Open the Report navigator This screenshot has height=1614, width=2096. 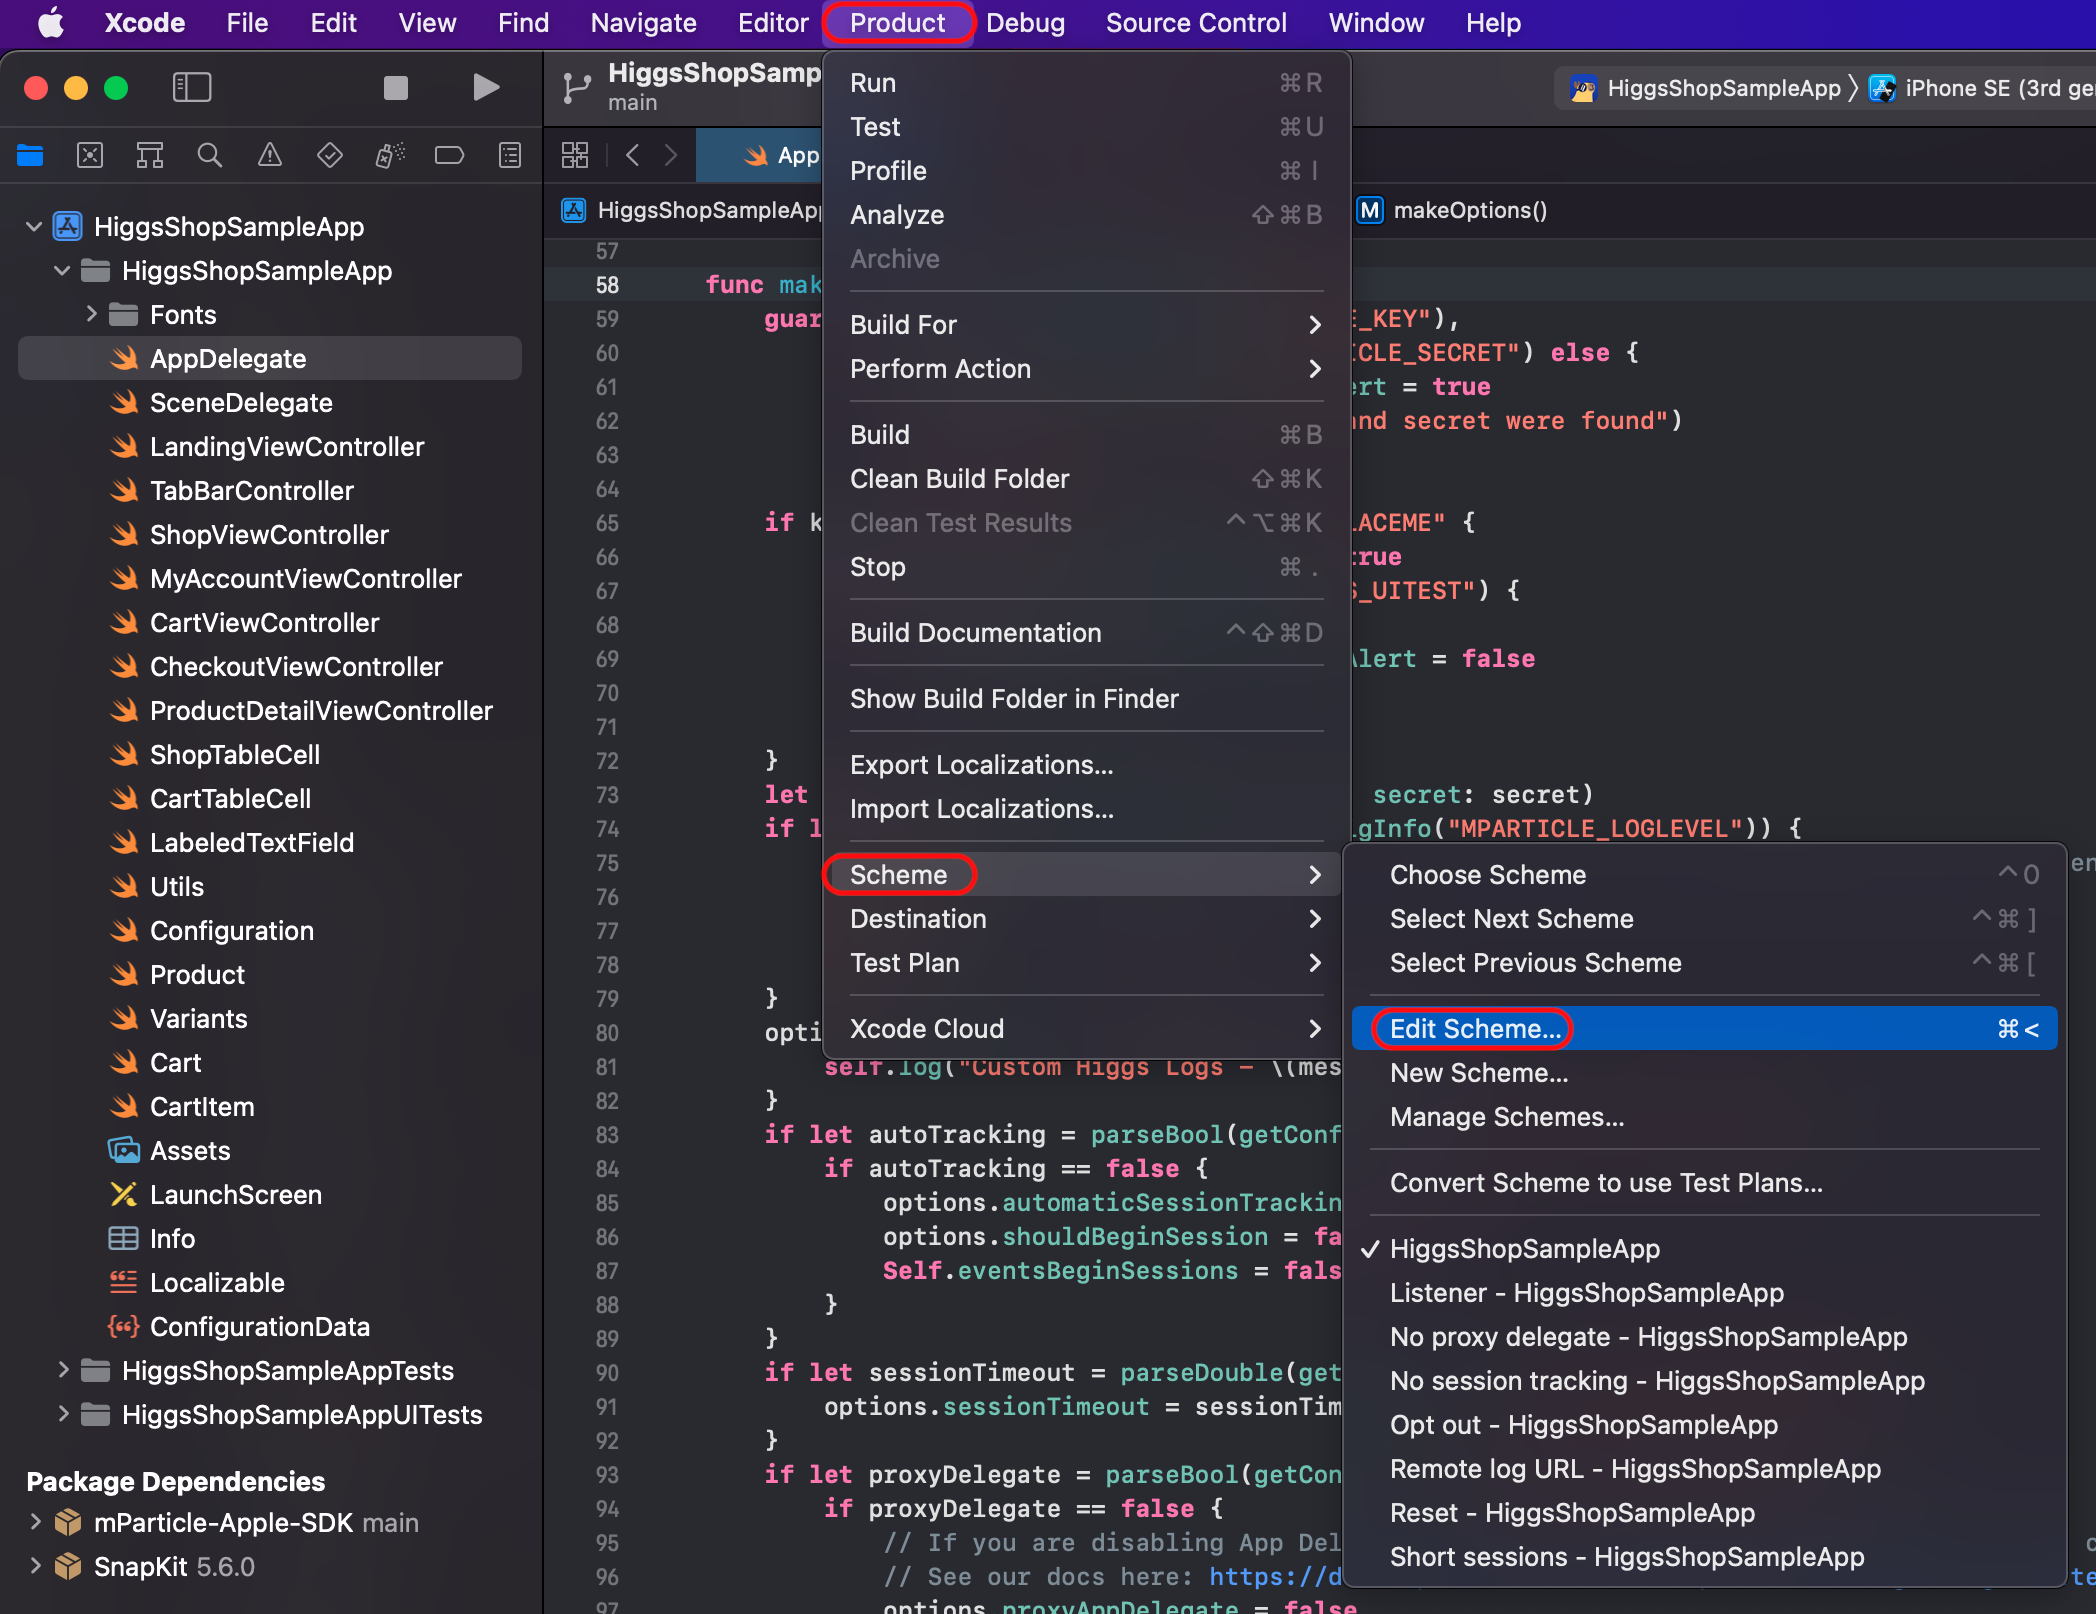[x=510, y=155]
